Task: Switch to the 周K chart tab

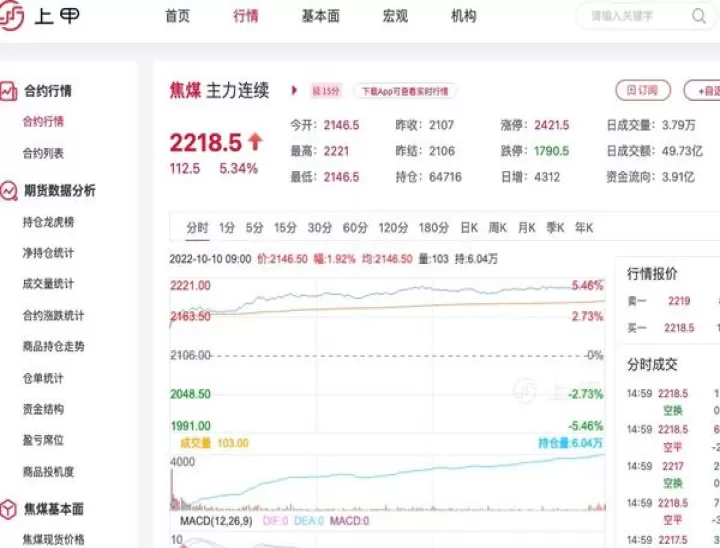Action: (498, 228)
